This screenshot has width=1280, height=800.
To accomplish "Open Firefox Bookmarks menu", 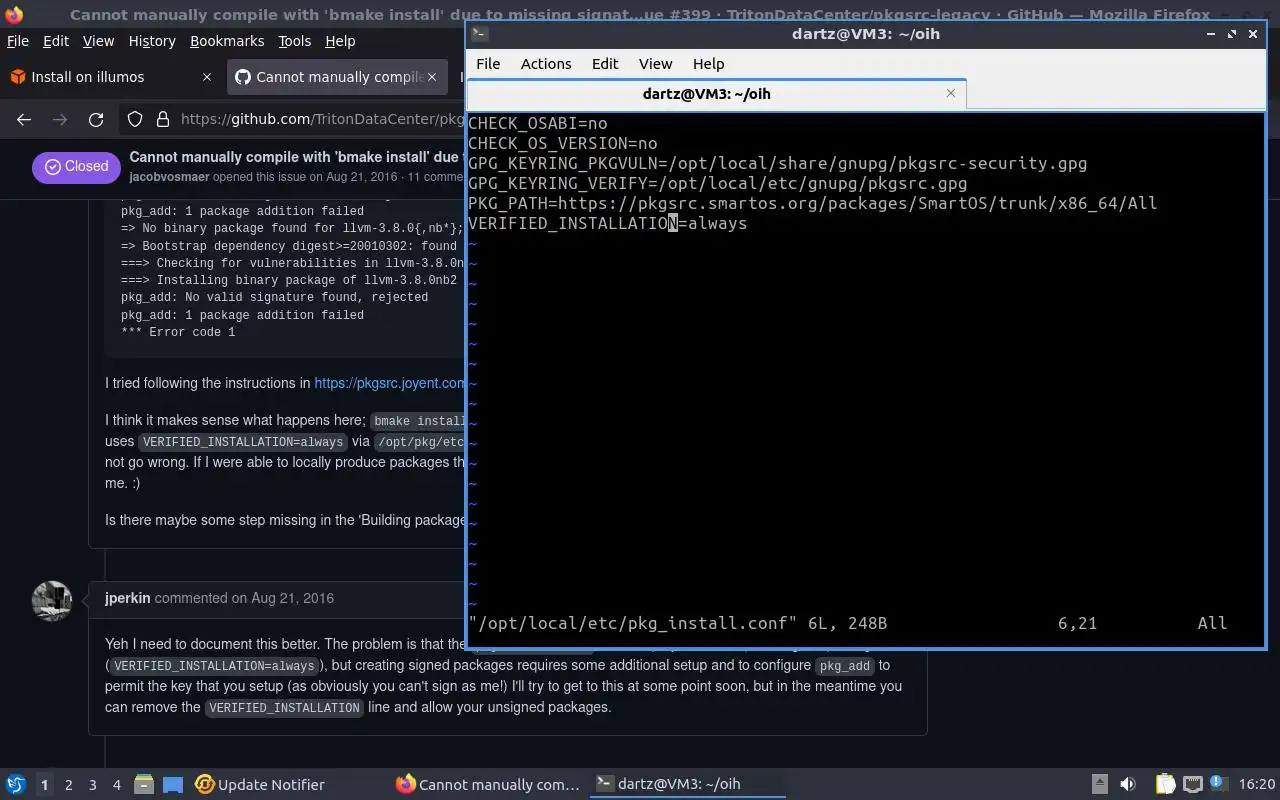I will click(227, 41).
